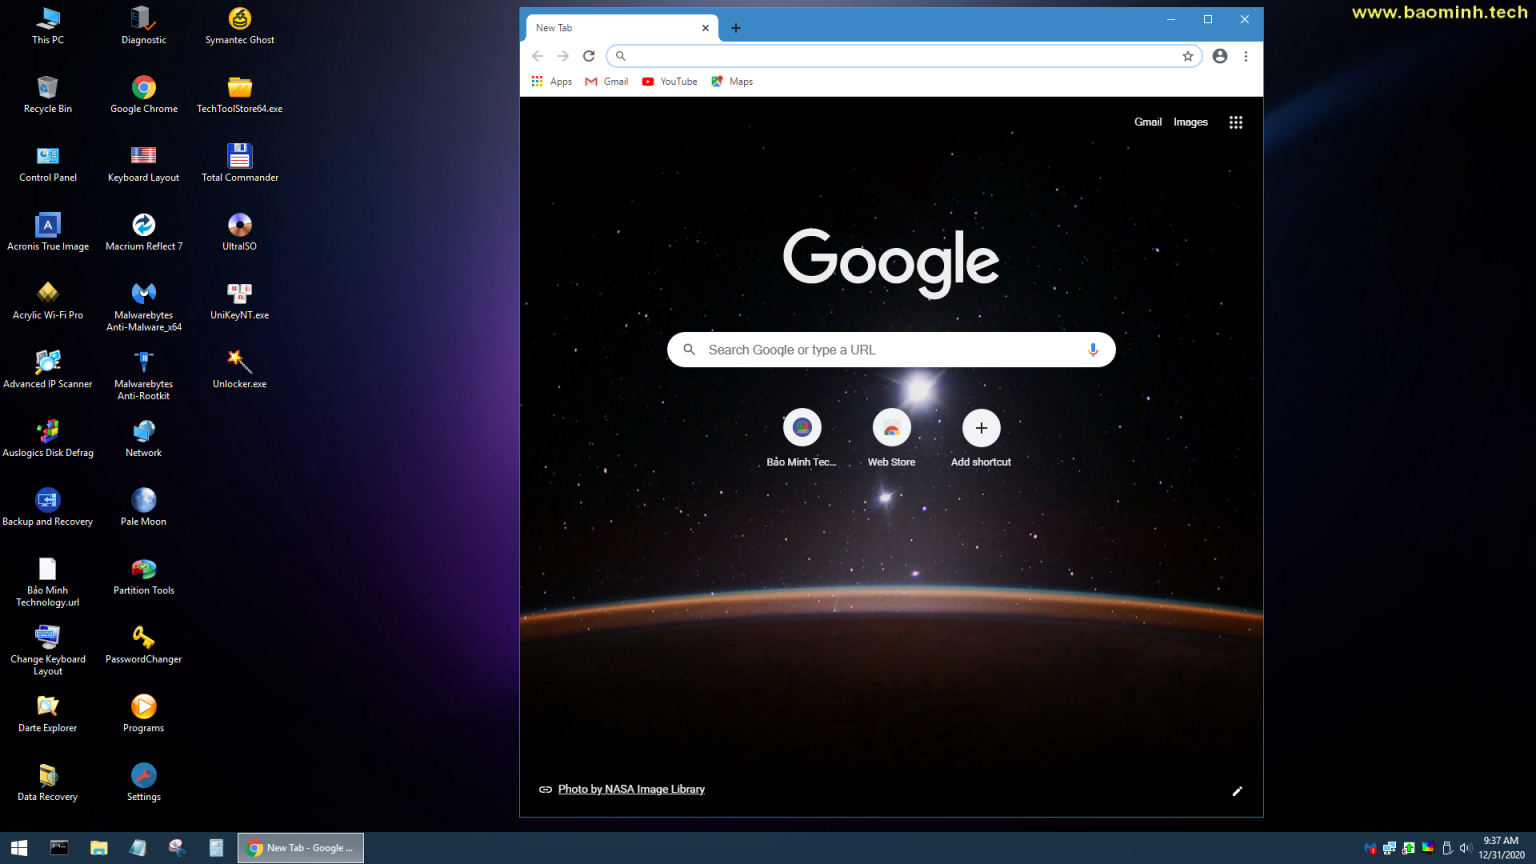Select the Network desktop icon

(144, 440)
